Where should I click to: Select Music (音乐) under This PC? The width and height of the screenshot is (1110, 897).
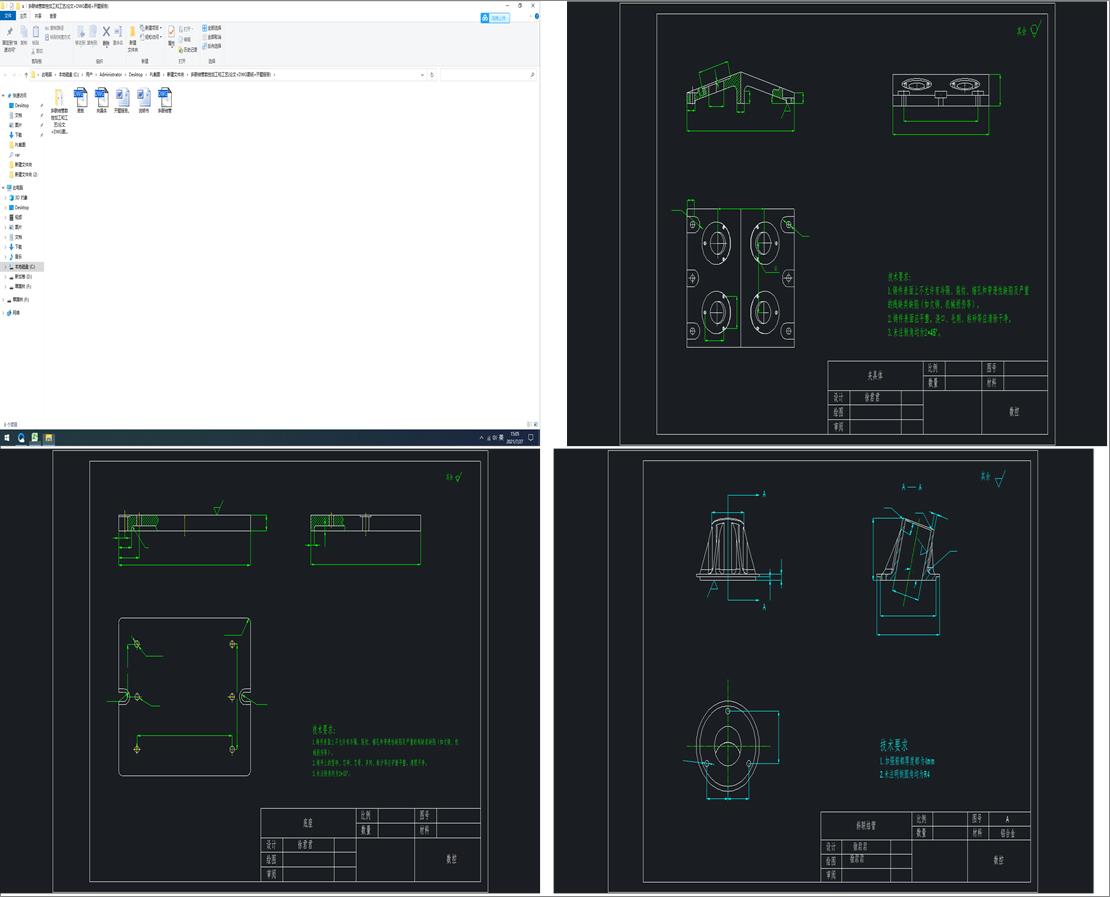(x=18, y=257)
